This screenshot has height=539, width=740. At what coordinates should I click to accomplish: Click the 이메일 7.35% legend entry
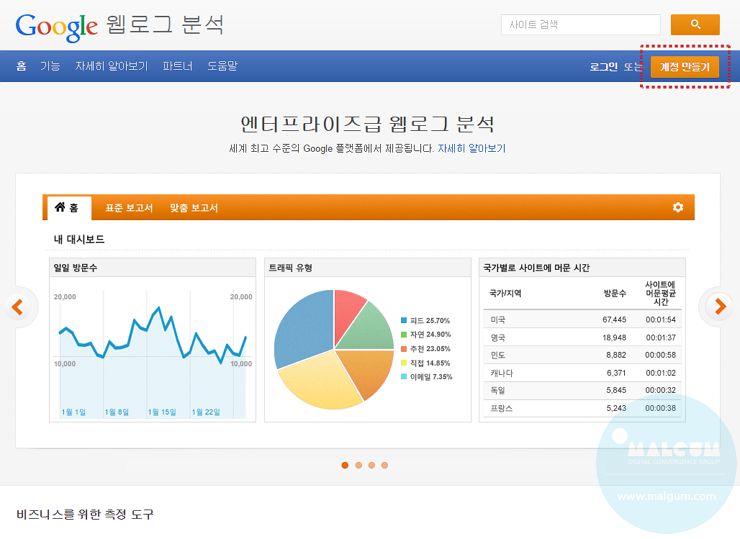tap(427, 377)
